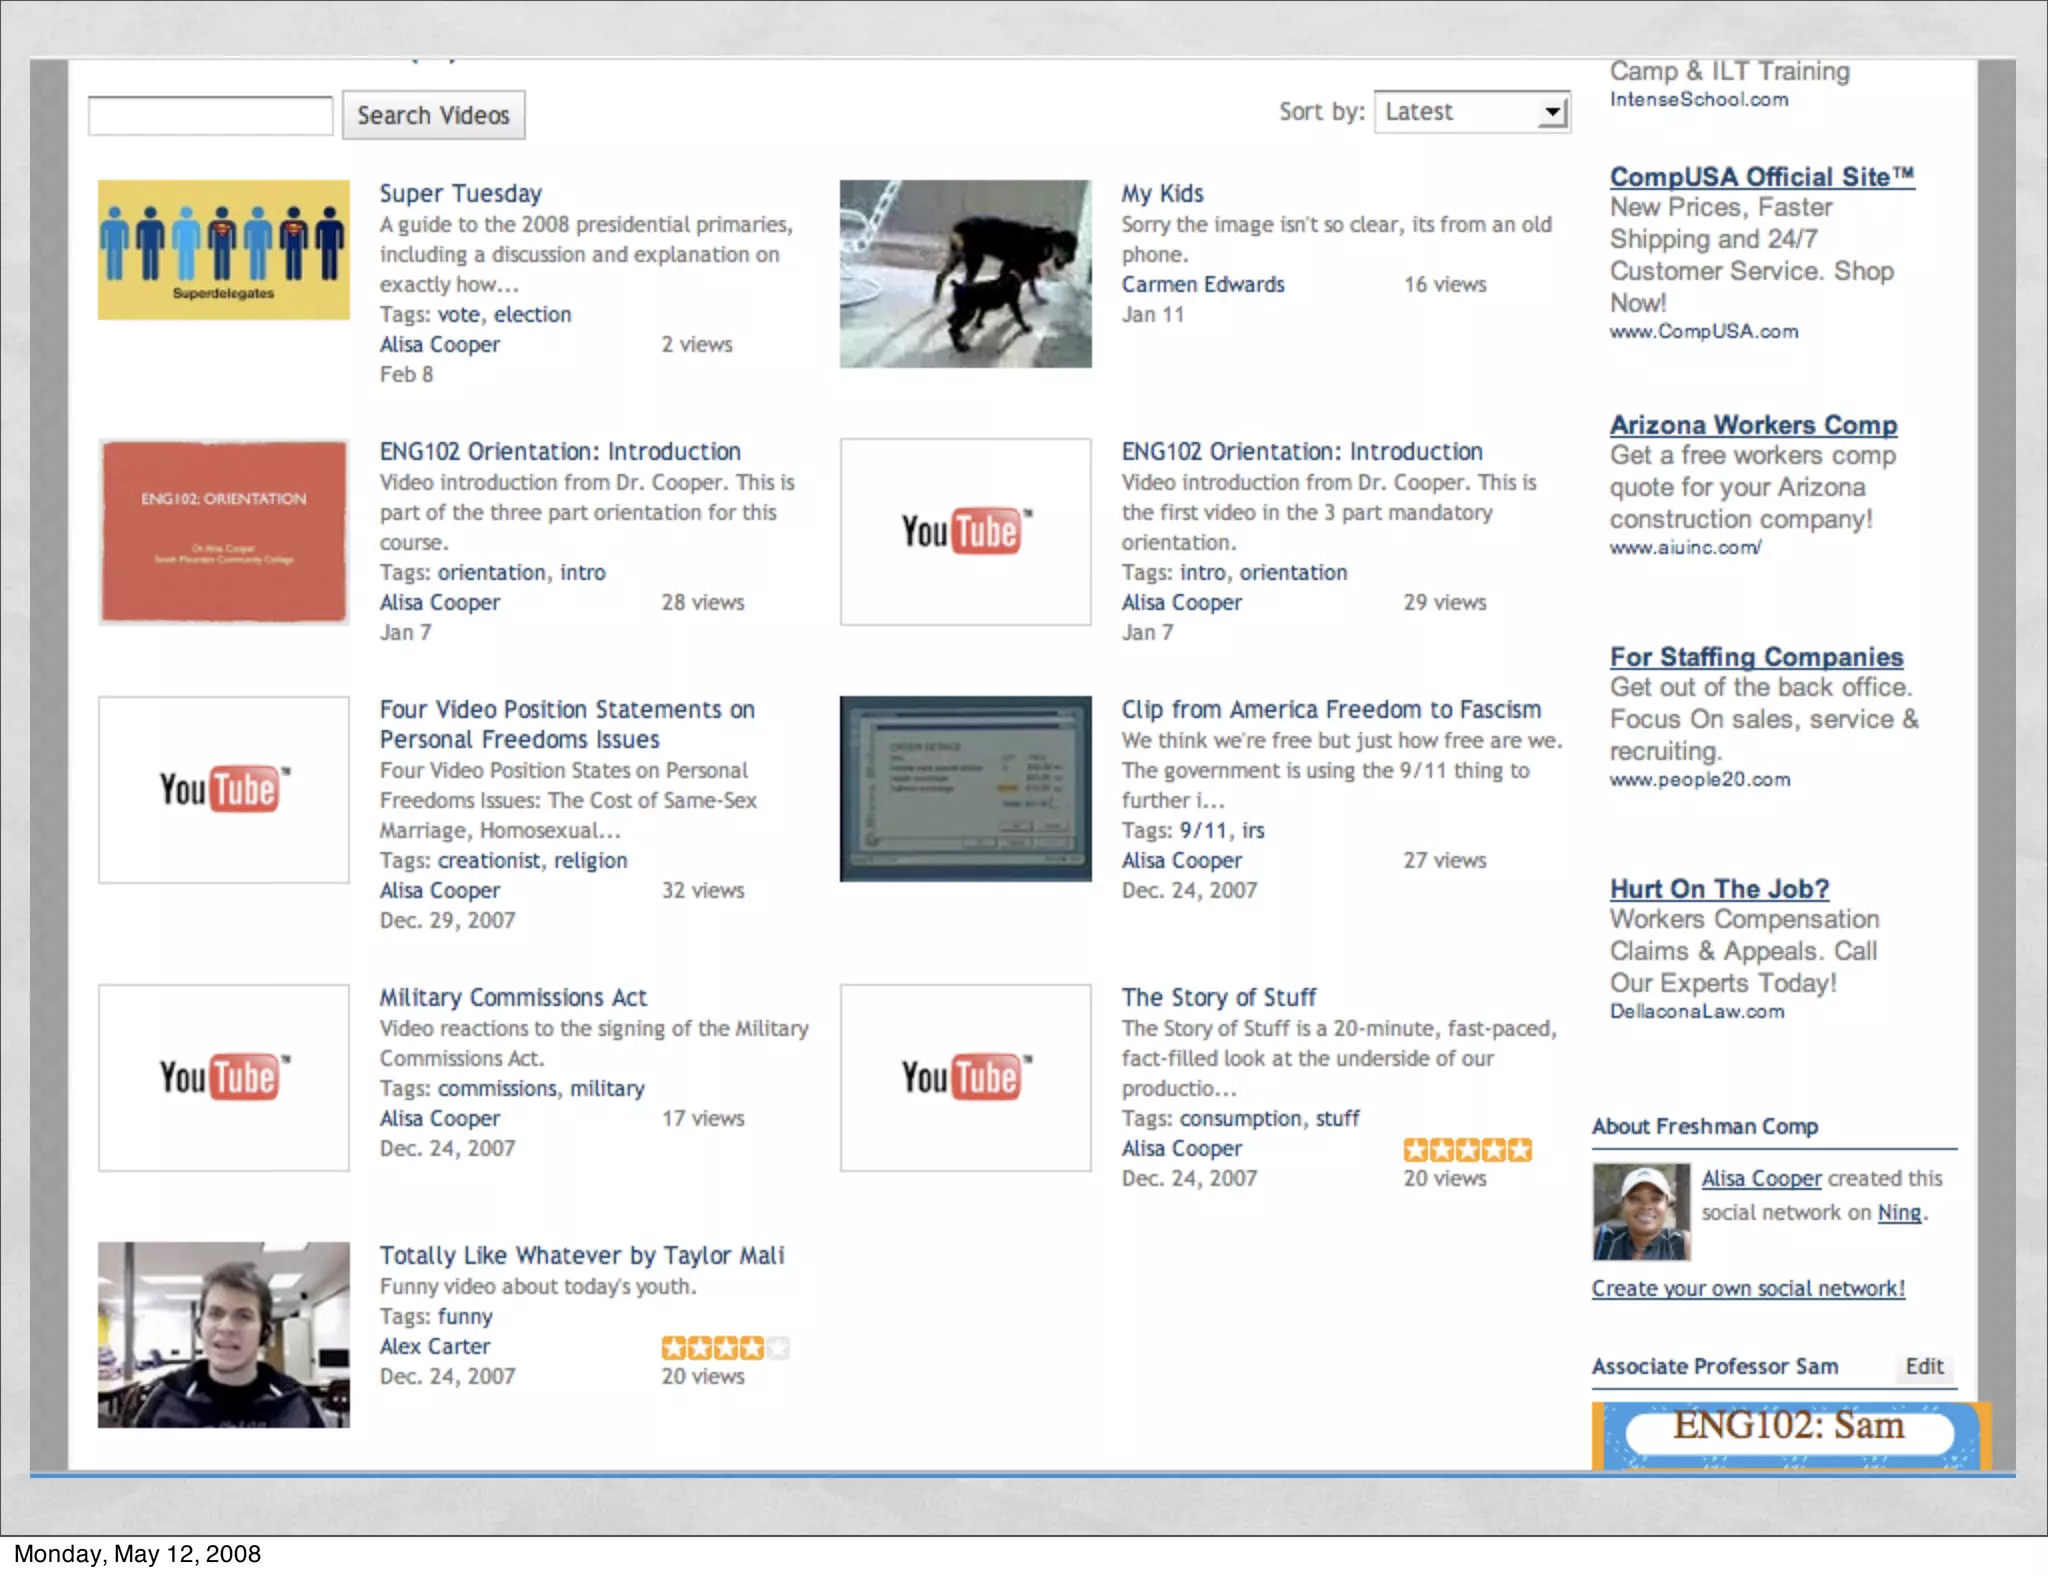Click Create your own social network link
This screenshot has height=1576, width=2048.
pyautogui.click(x=1747, y=1289)
